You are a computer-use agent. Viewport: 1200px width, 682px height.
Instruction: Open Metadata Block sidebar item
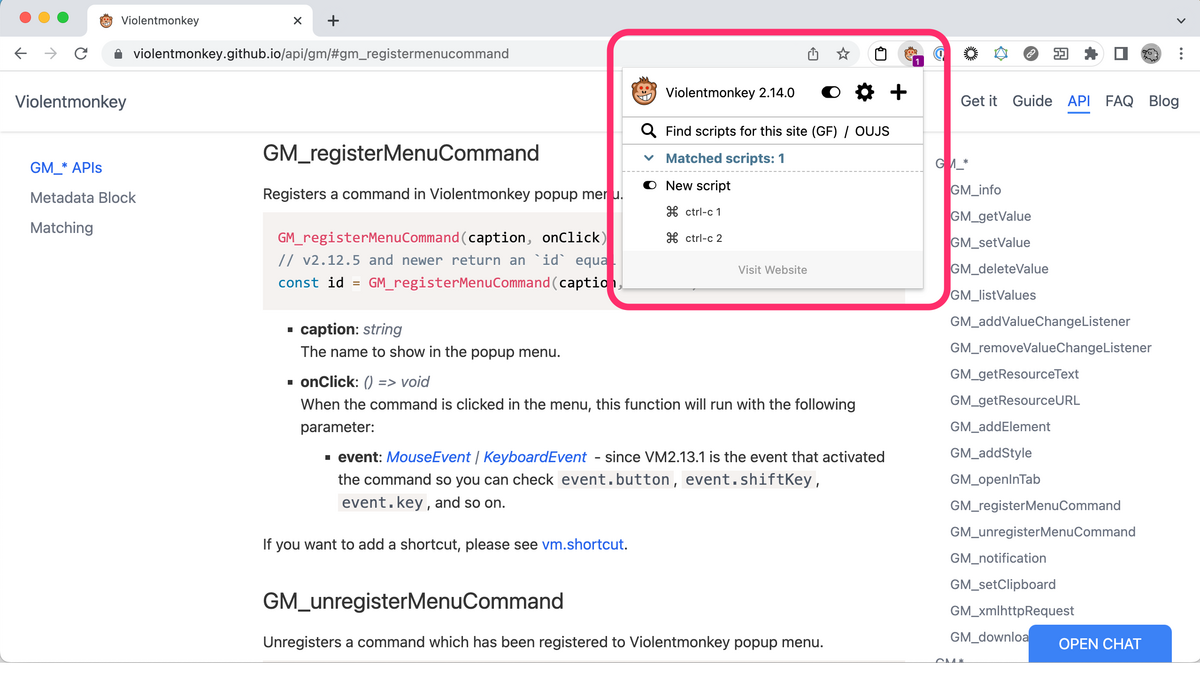point(83,198)
